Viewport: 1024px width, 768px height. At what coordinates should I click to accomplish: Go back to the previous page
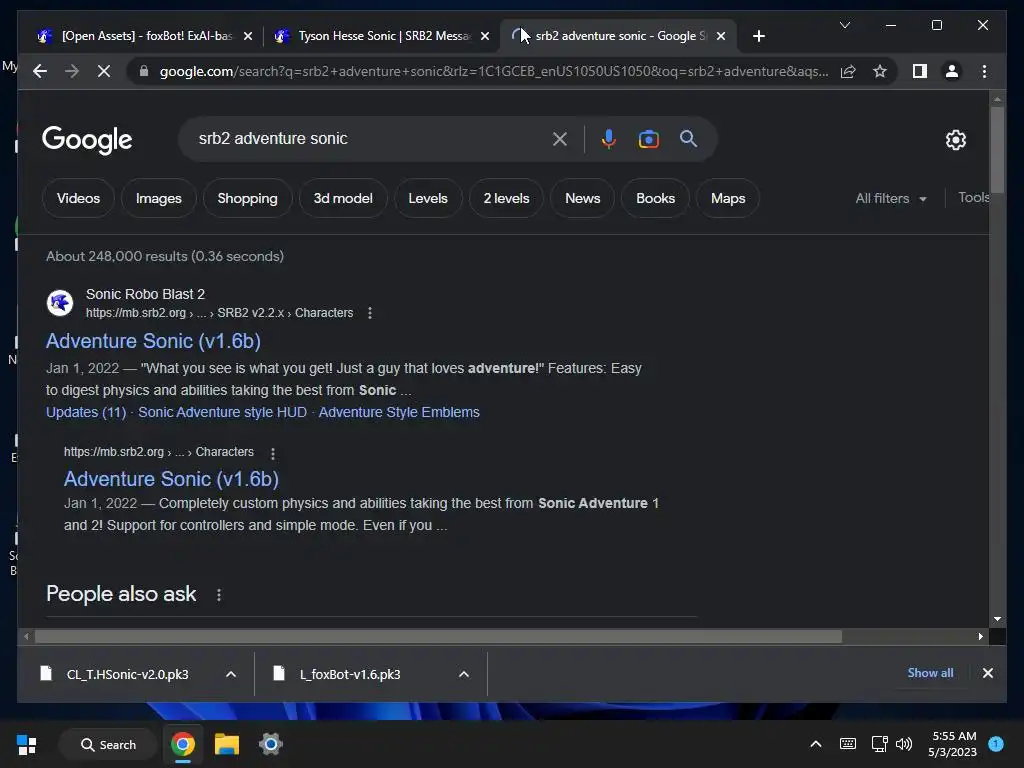(x=40, y=71)
